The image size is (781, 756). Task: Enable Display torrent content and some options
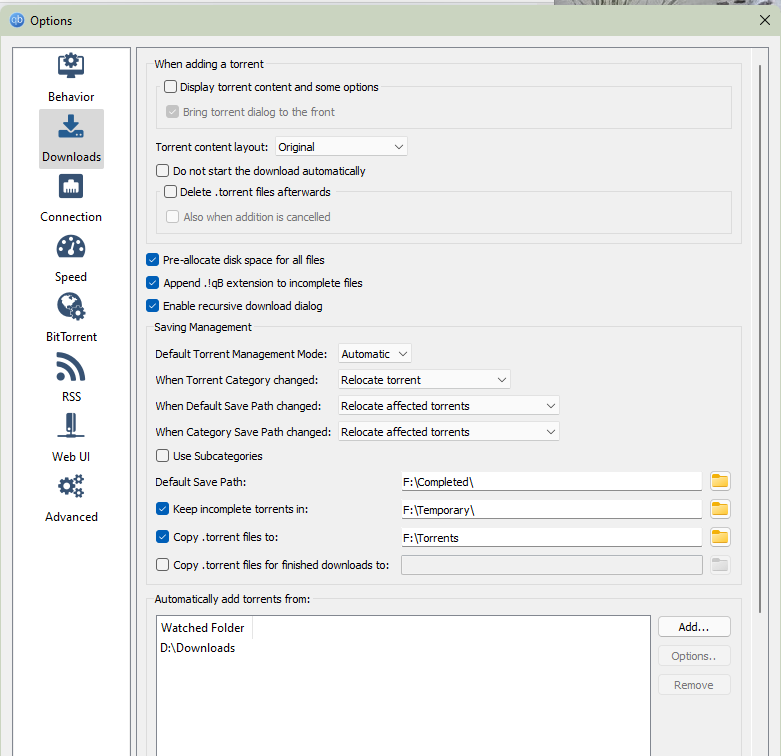(x=170, y=87)
